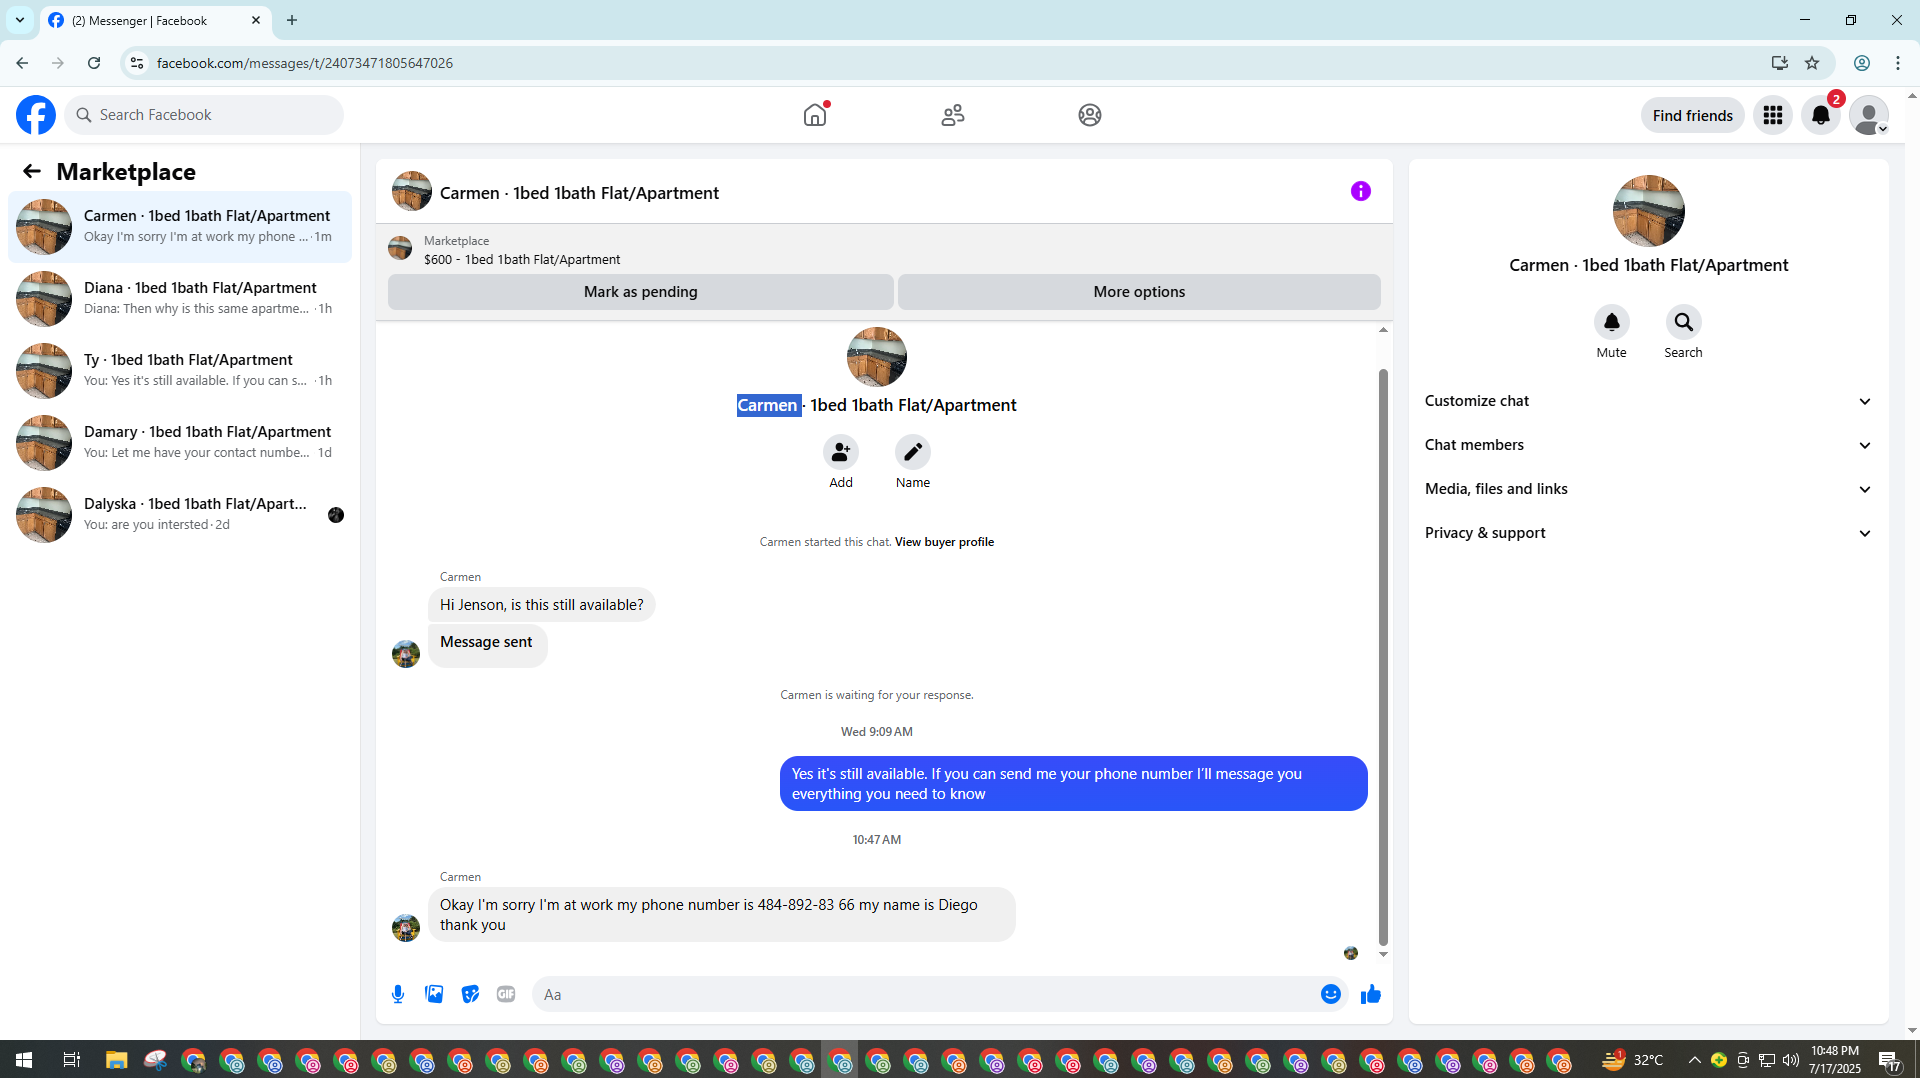
Task: Click the Carmen chat header title
Action: (x=579, y=193)
